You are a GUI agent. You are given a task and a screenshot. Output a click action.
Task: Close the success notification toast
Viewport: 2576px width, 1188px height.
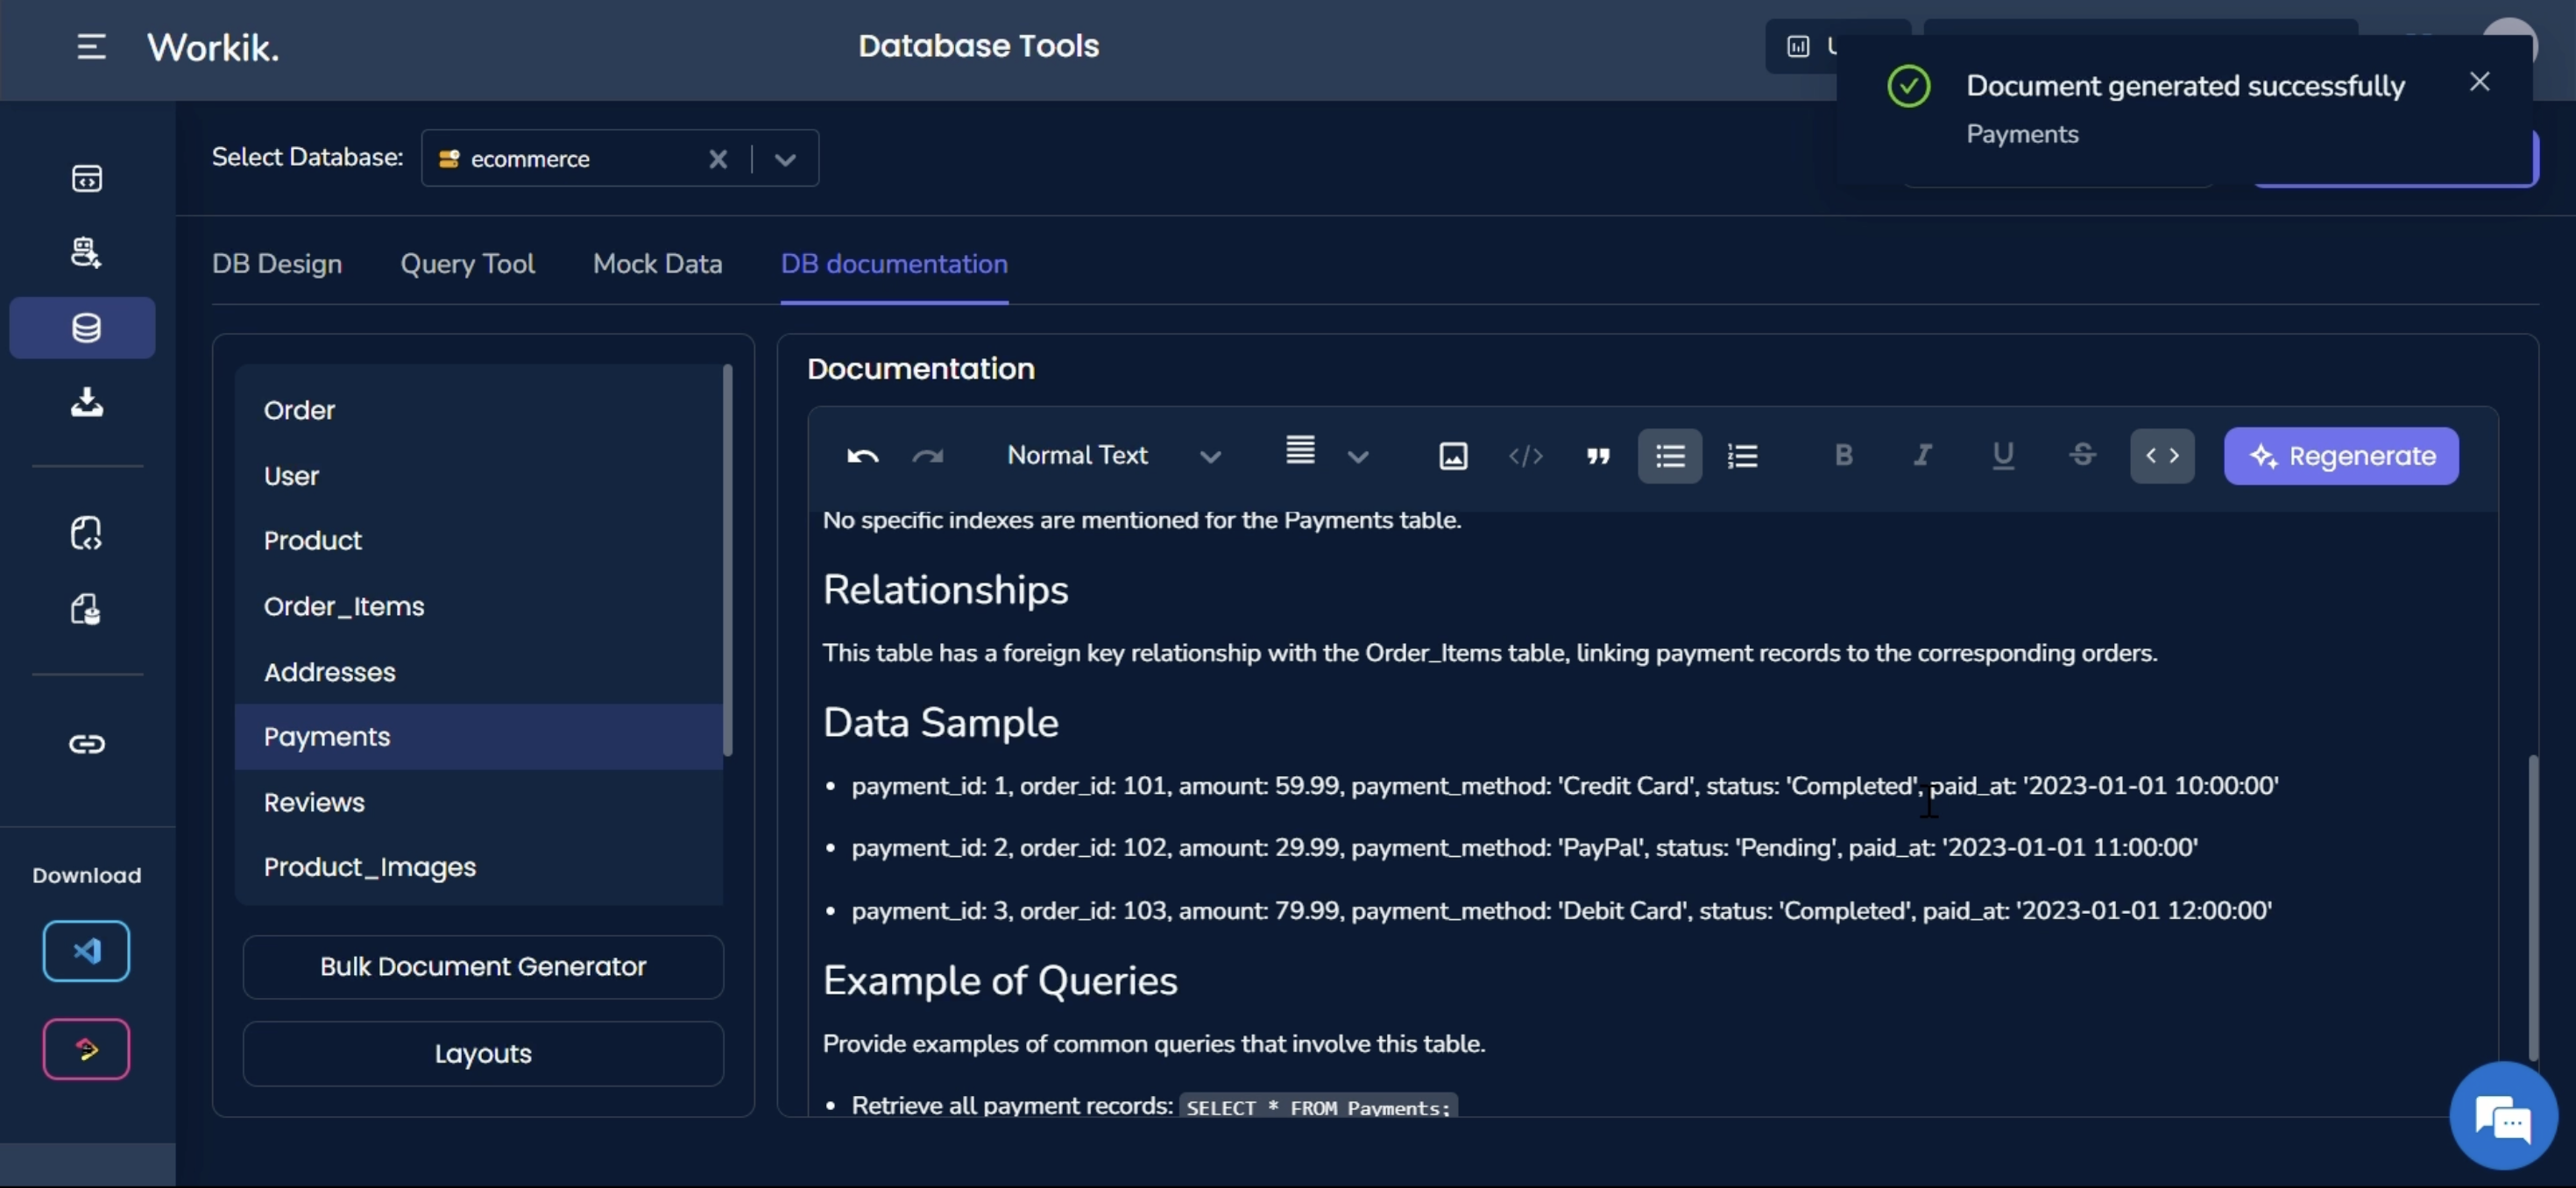pyautogui.click(x=2479, y=82)
